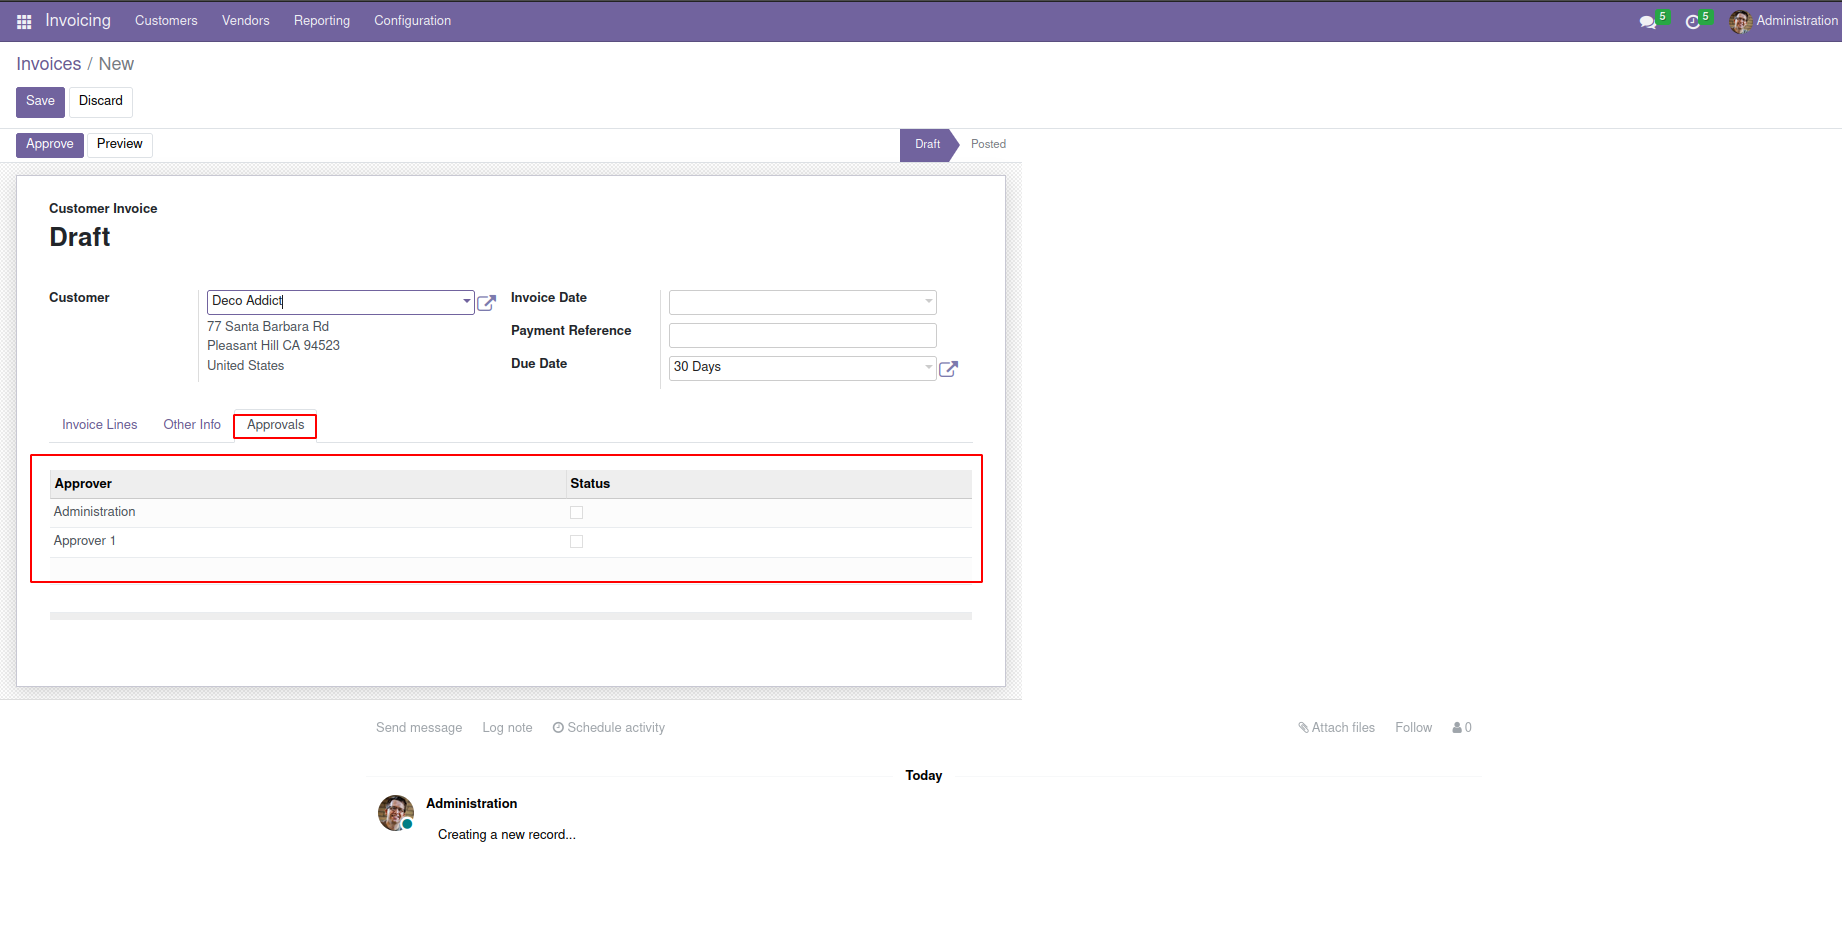Expand the Customer dropdown arrow
1842x942 pixels.
pyautogui.click(x=466, y=301)
